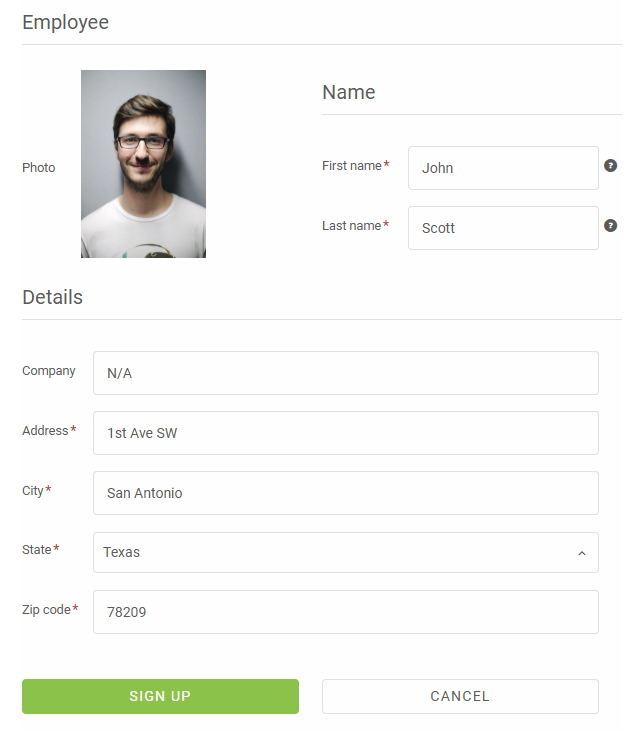Select the Zip code field with 78209
This screenshot has width=638, height=731.
tap(345, 612)
